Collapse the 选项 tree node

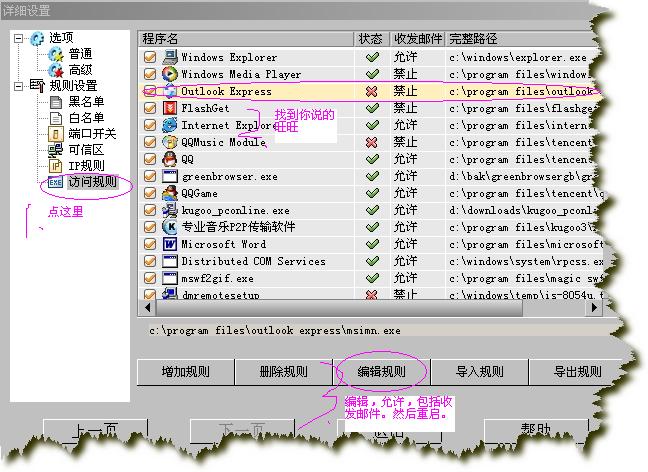(18, 38)
